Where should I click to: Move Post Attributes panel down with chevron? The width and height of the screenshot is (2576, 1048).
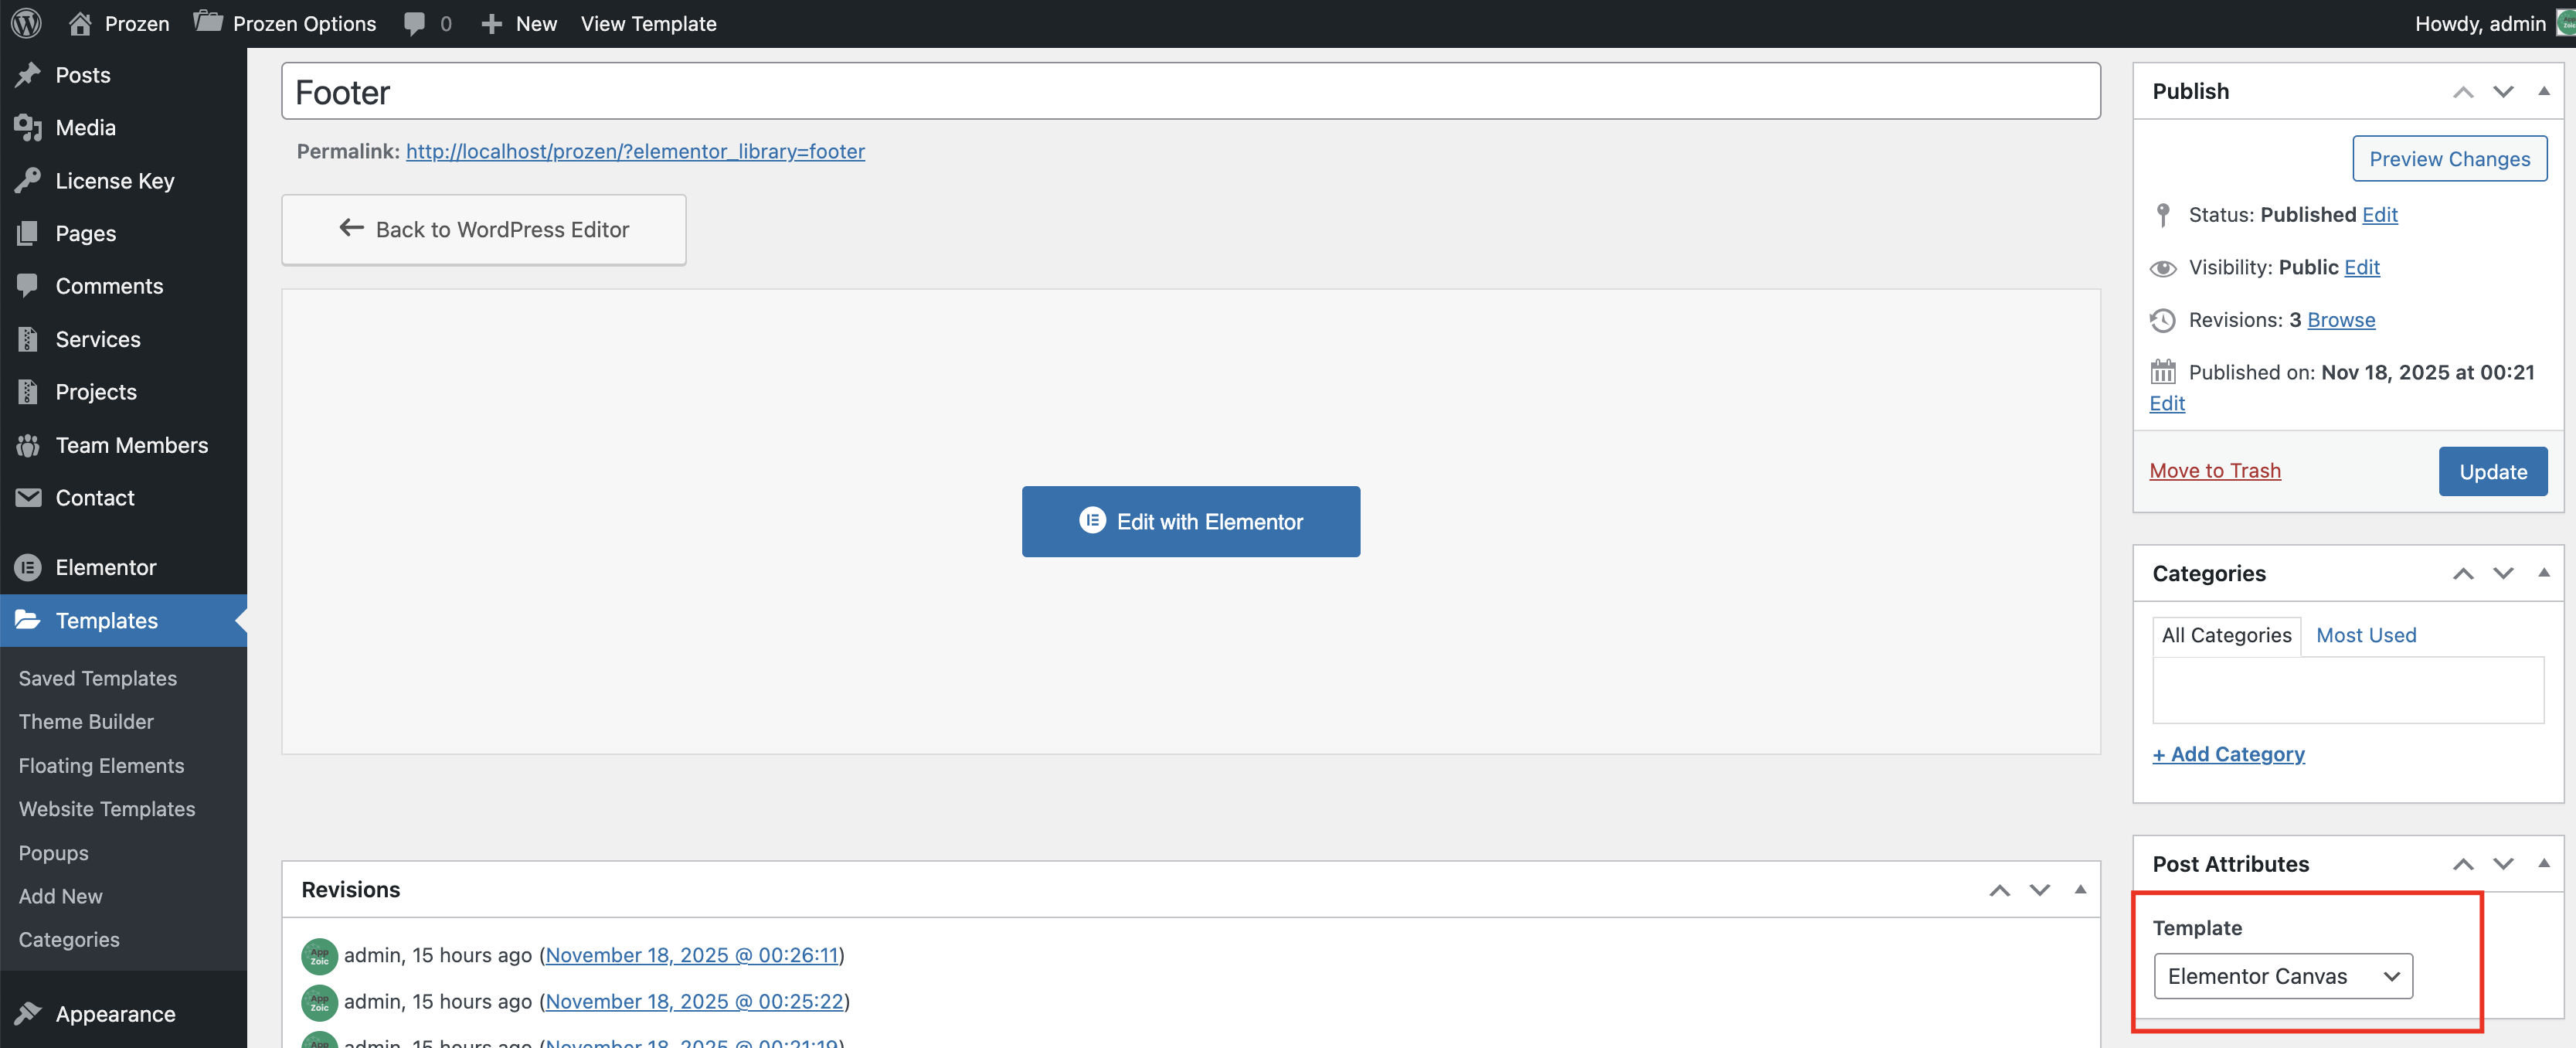click(x=2503, y=864)
